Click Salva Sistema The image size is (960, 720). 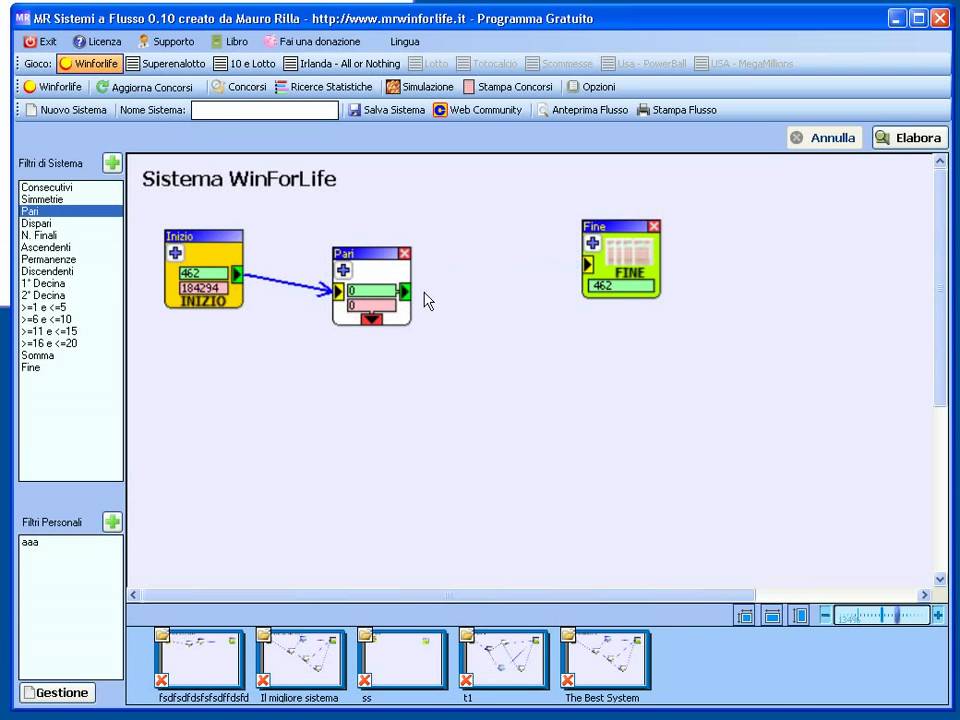coord(387,110)
